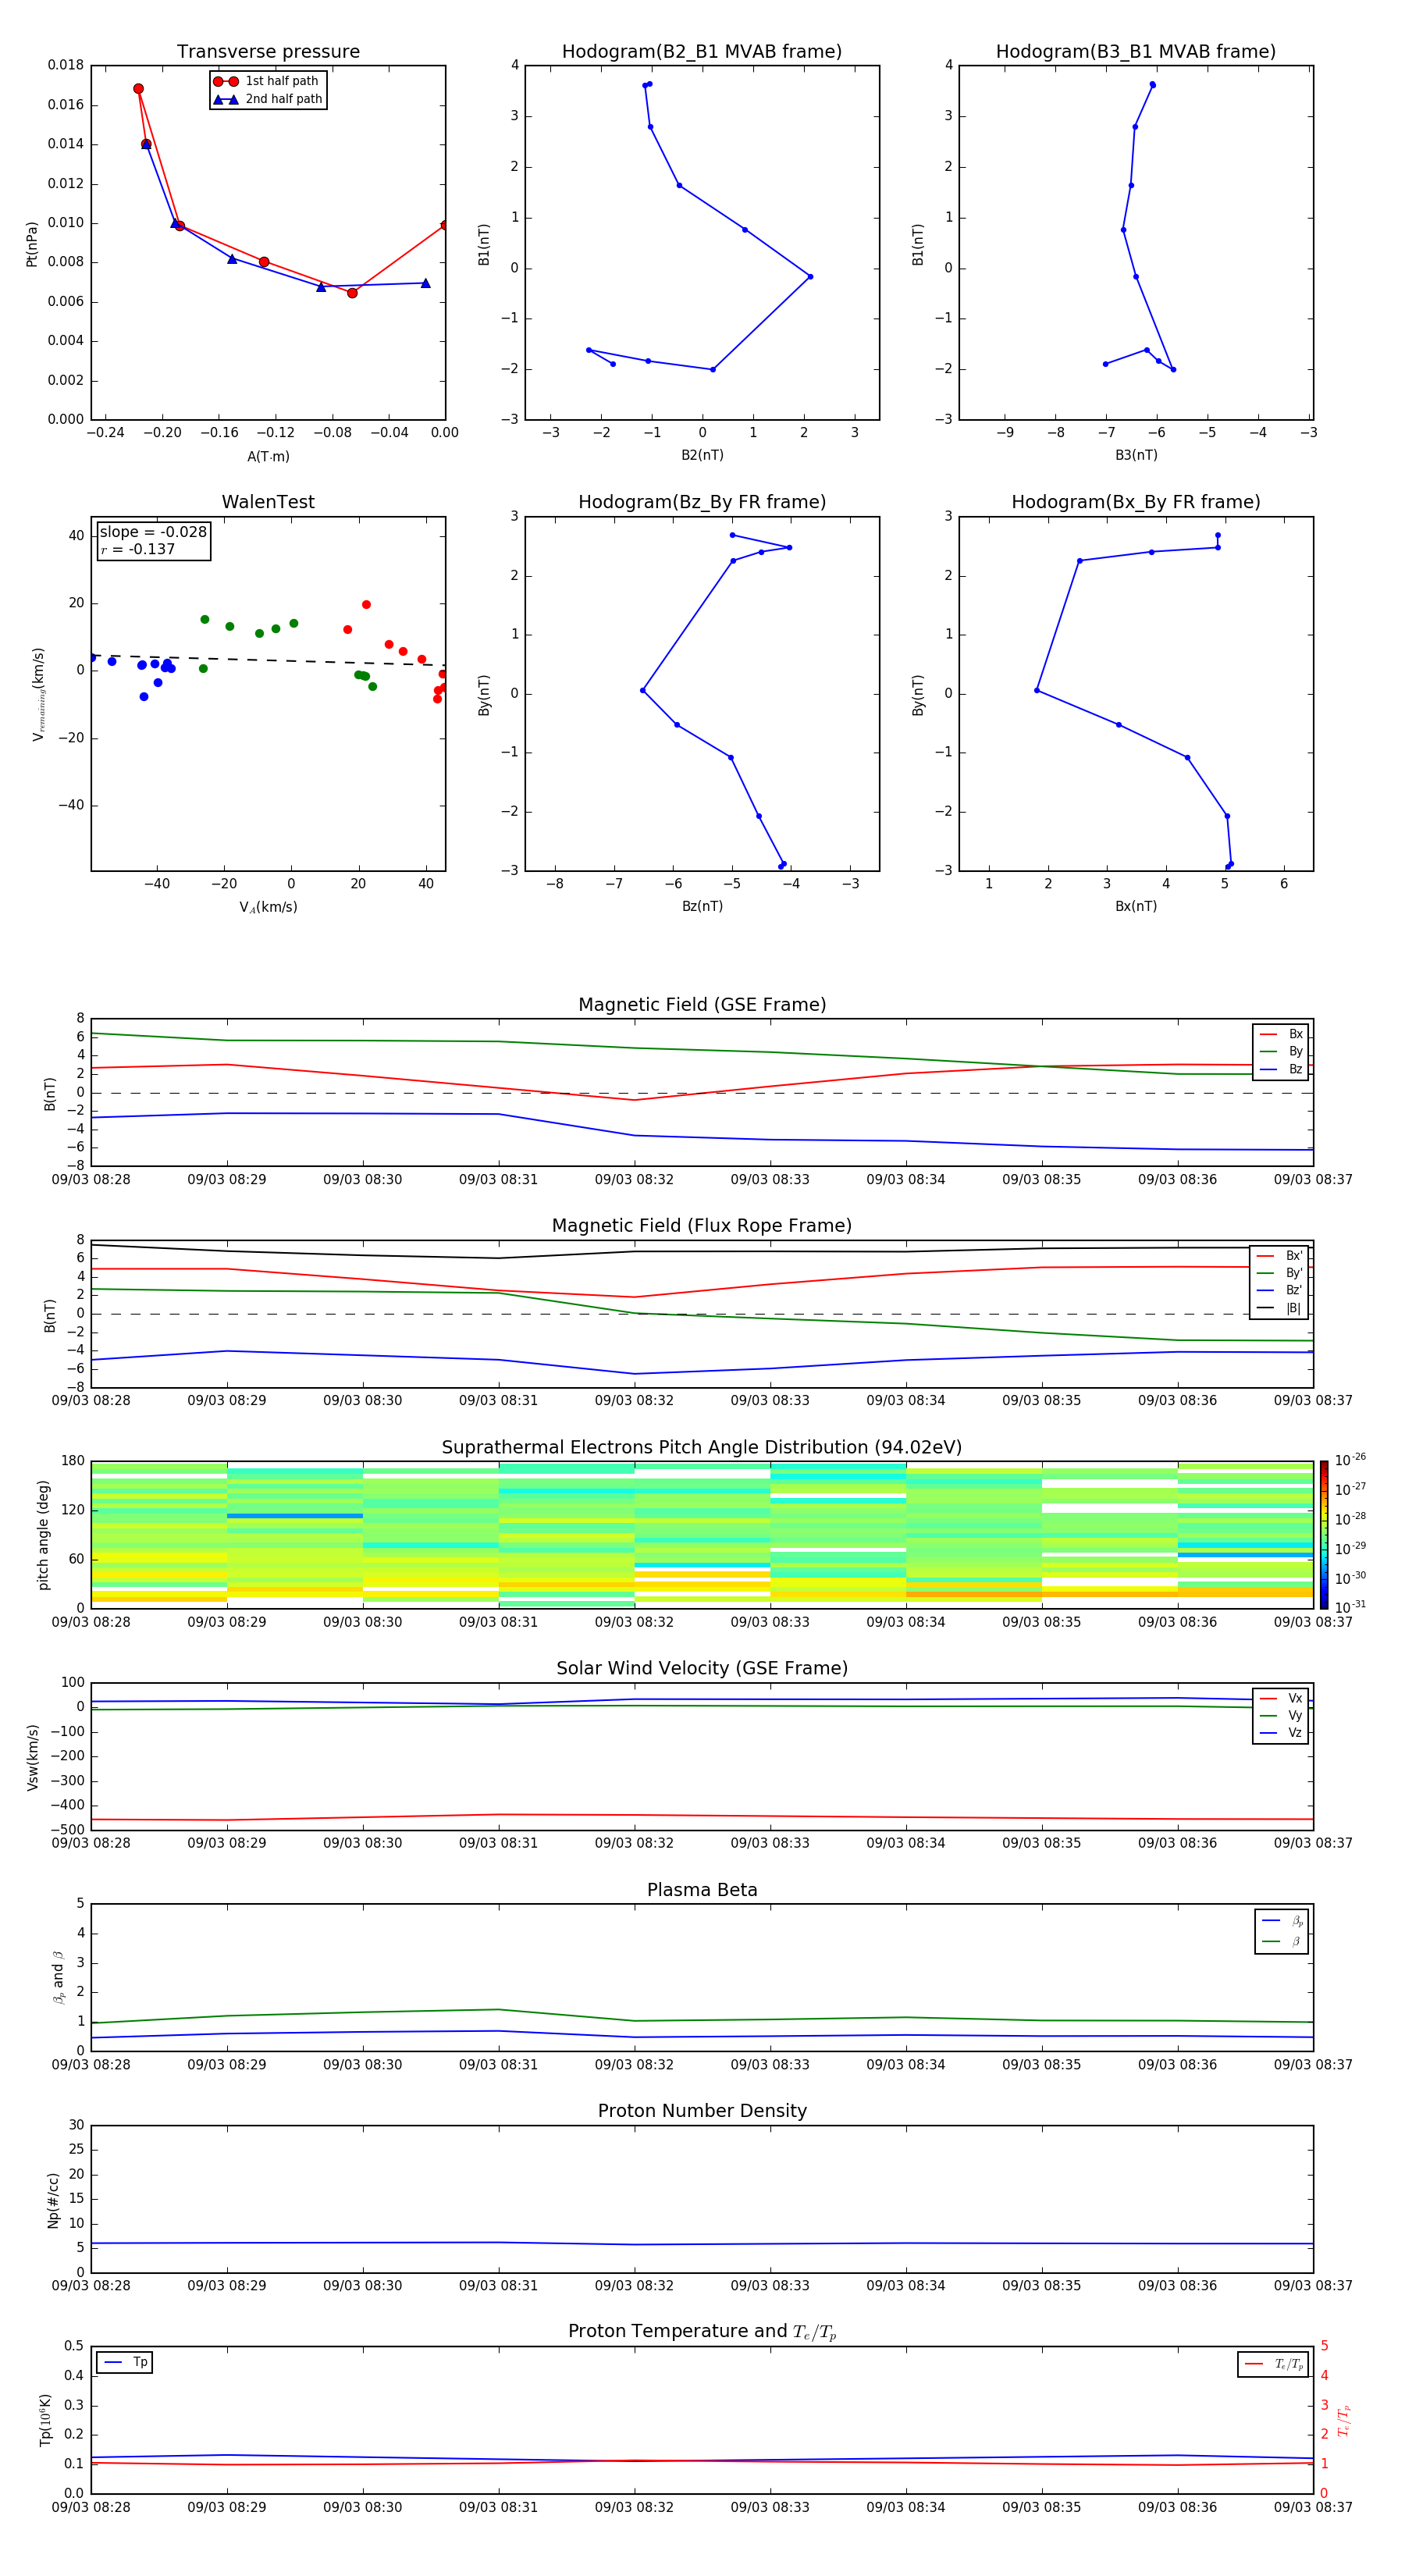Click the 'A(T·m)' x-axis label
1405x2576 pixels.
click(268, 457)
